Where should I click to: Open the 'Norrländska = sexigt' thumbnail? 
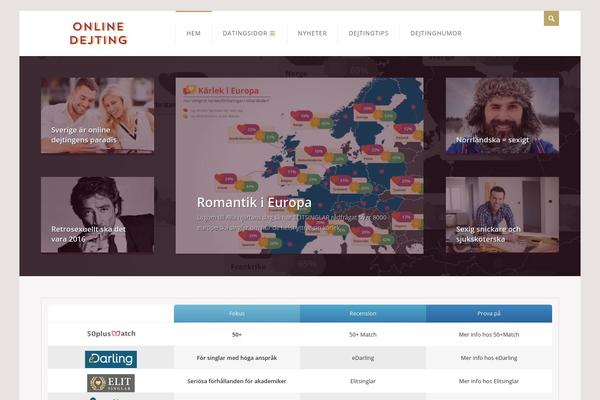point(502,115)
